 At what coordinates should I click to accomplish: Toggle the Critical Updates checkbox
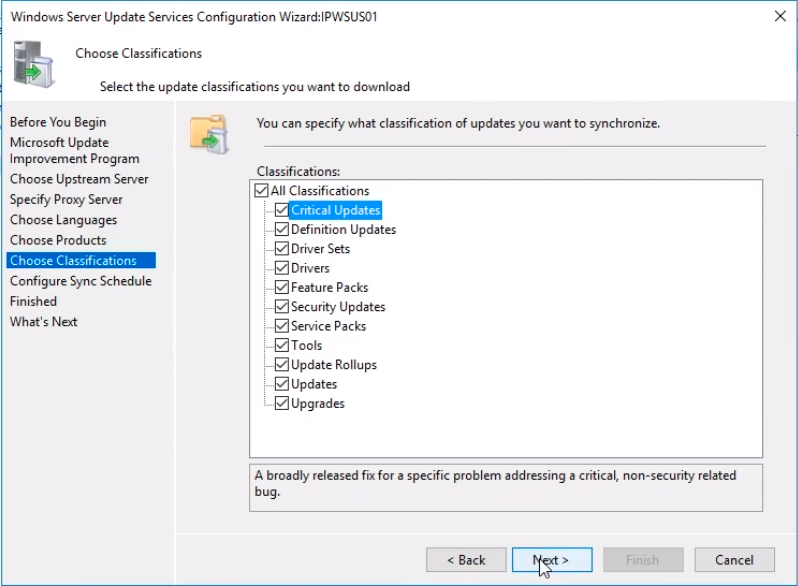(281, 210)
